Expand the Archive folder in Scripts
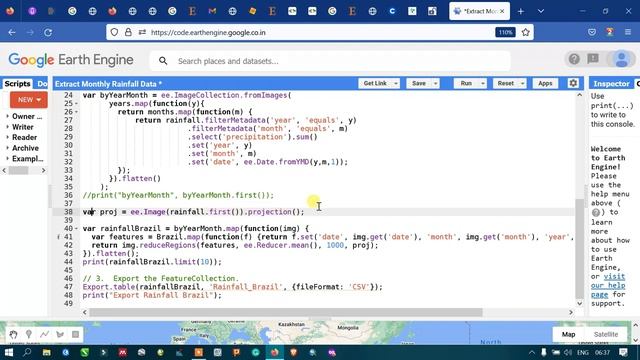The height and width of the screenshot is (360, 640). click(x=7, y=148)
